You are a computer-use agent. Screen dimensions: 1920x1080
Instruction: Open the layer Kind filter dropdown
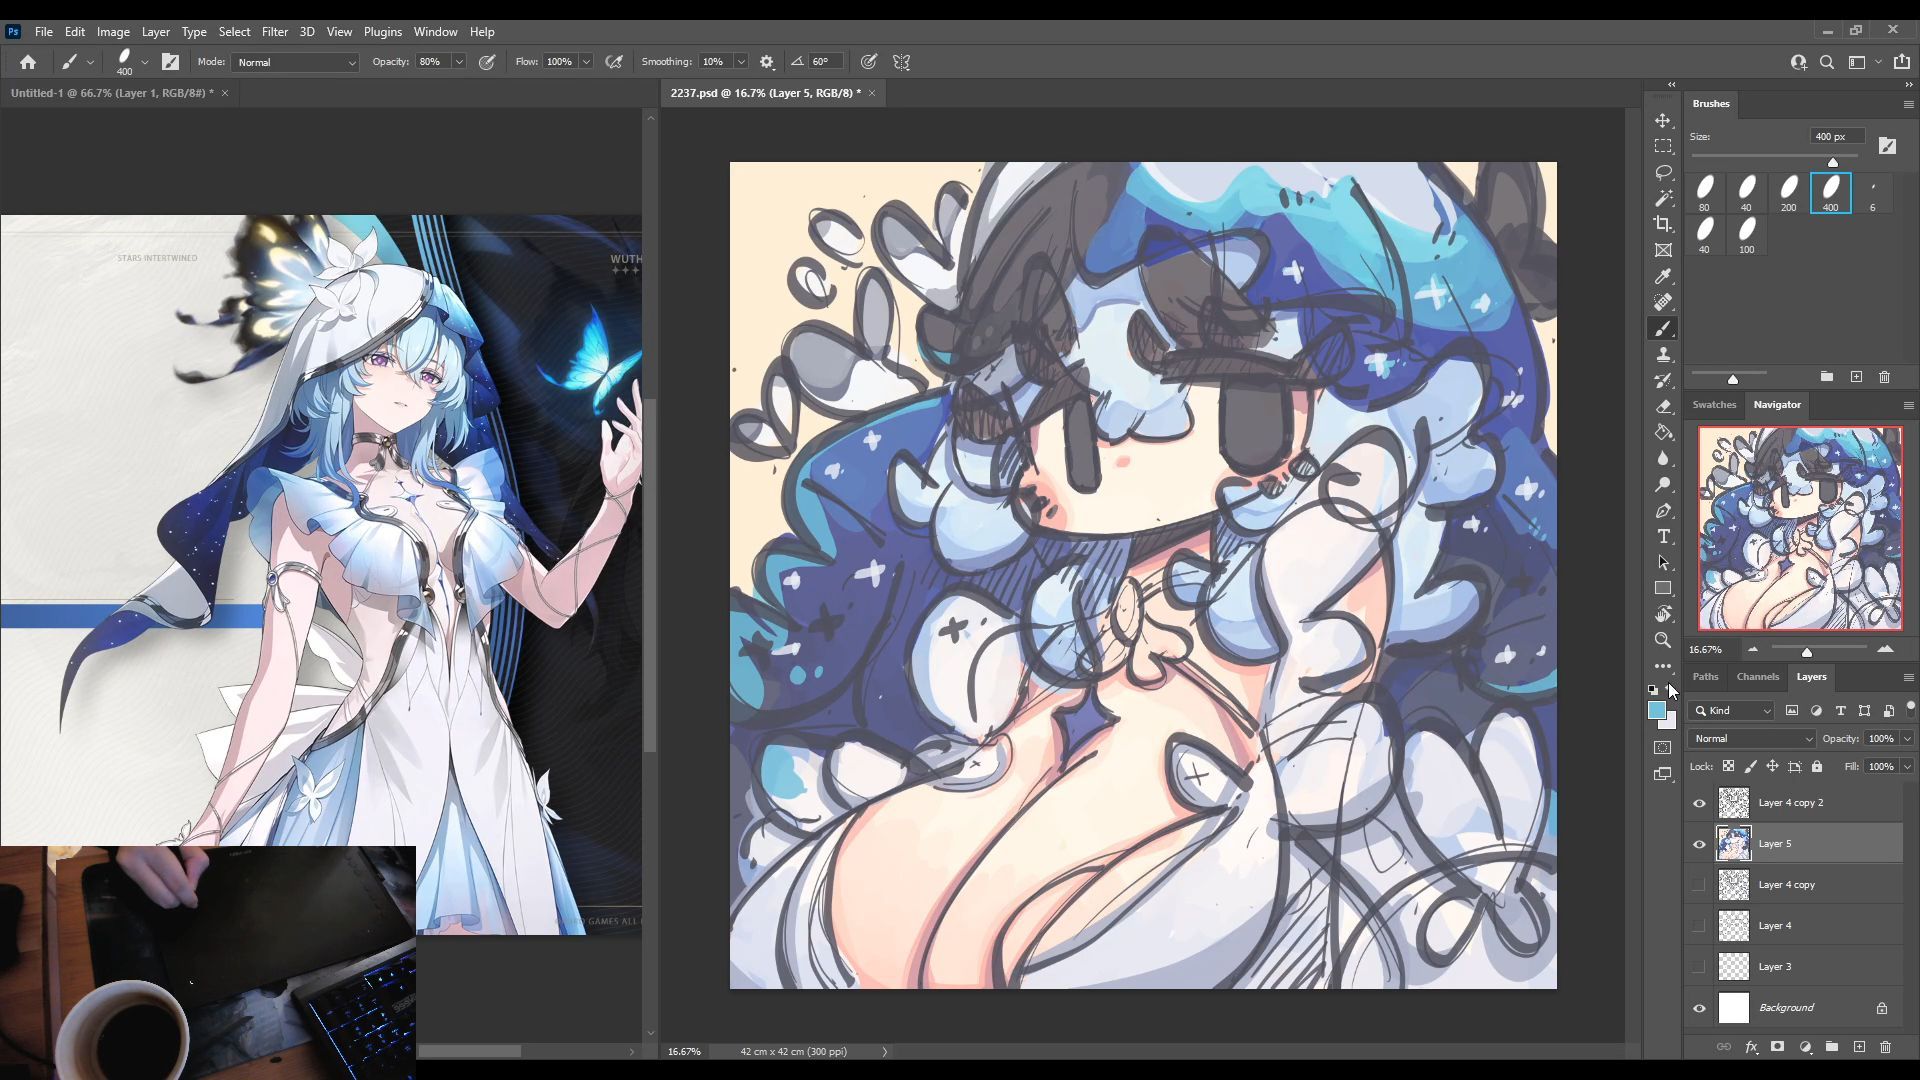pos(1732,710)
